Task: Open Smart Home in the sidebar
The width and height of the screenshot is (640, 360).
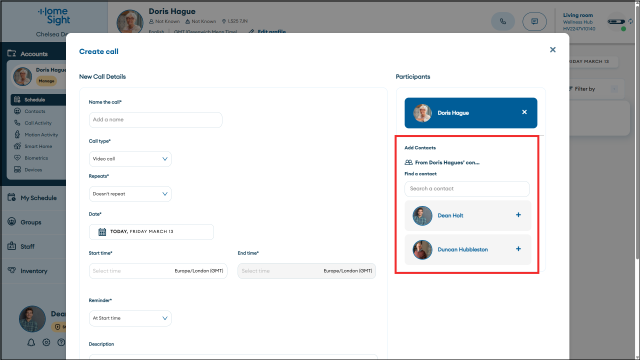Action: [x=38, y=146]
